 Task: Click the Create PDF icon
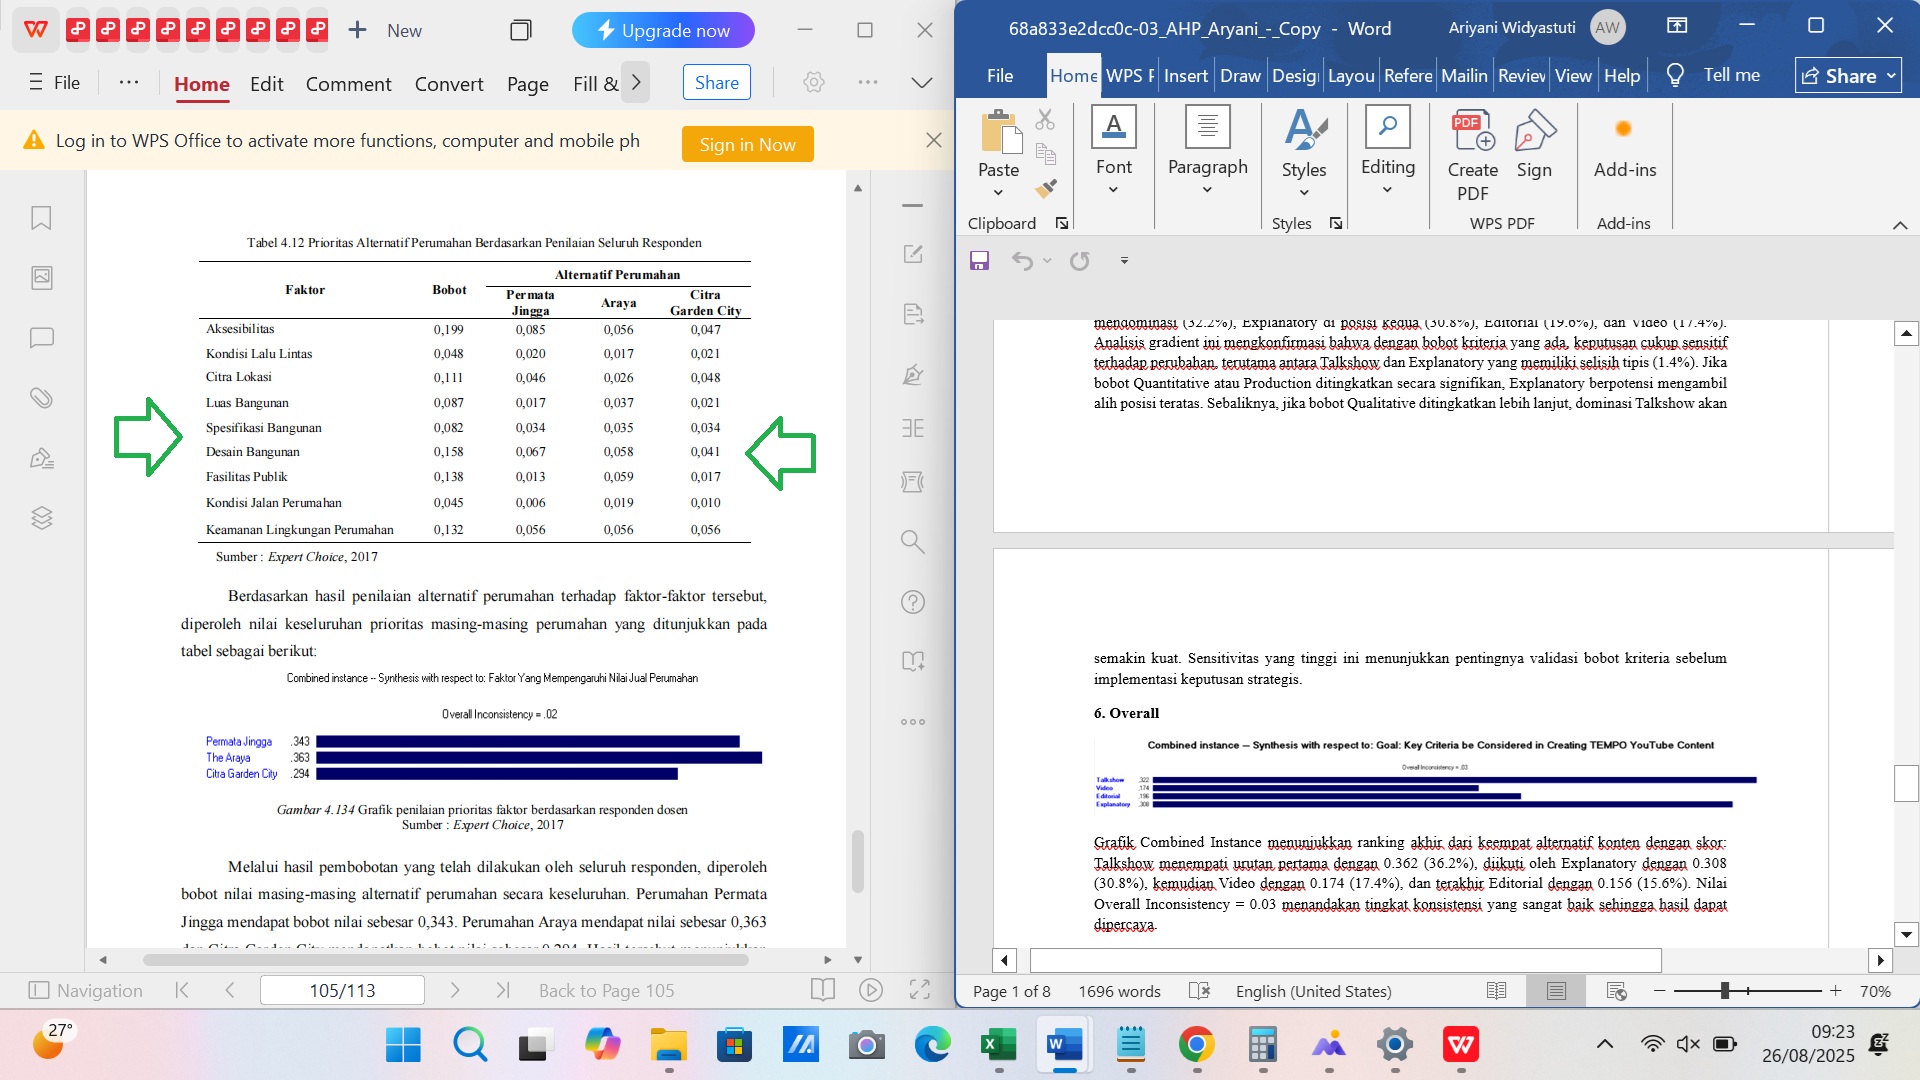point(1472,132)
